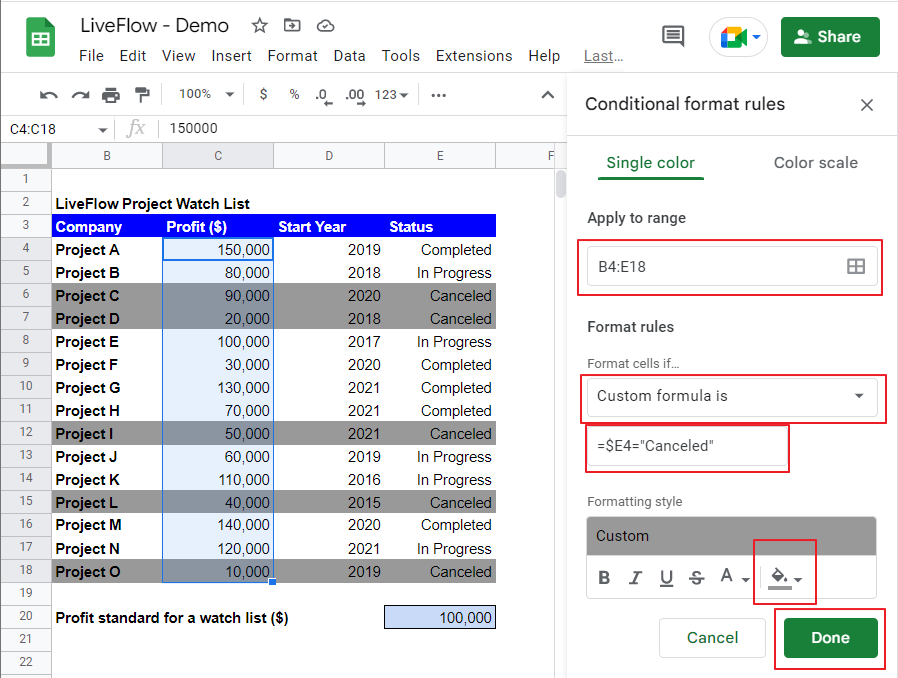Select column B header

tap(107, 156)
